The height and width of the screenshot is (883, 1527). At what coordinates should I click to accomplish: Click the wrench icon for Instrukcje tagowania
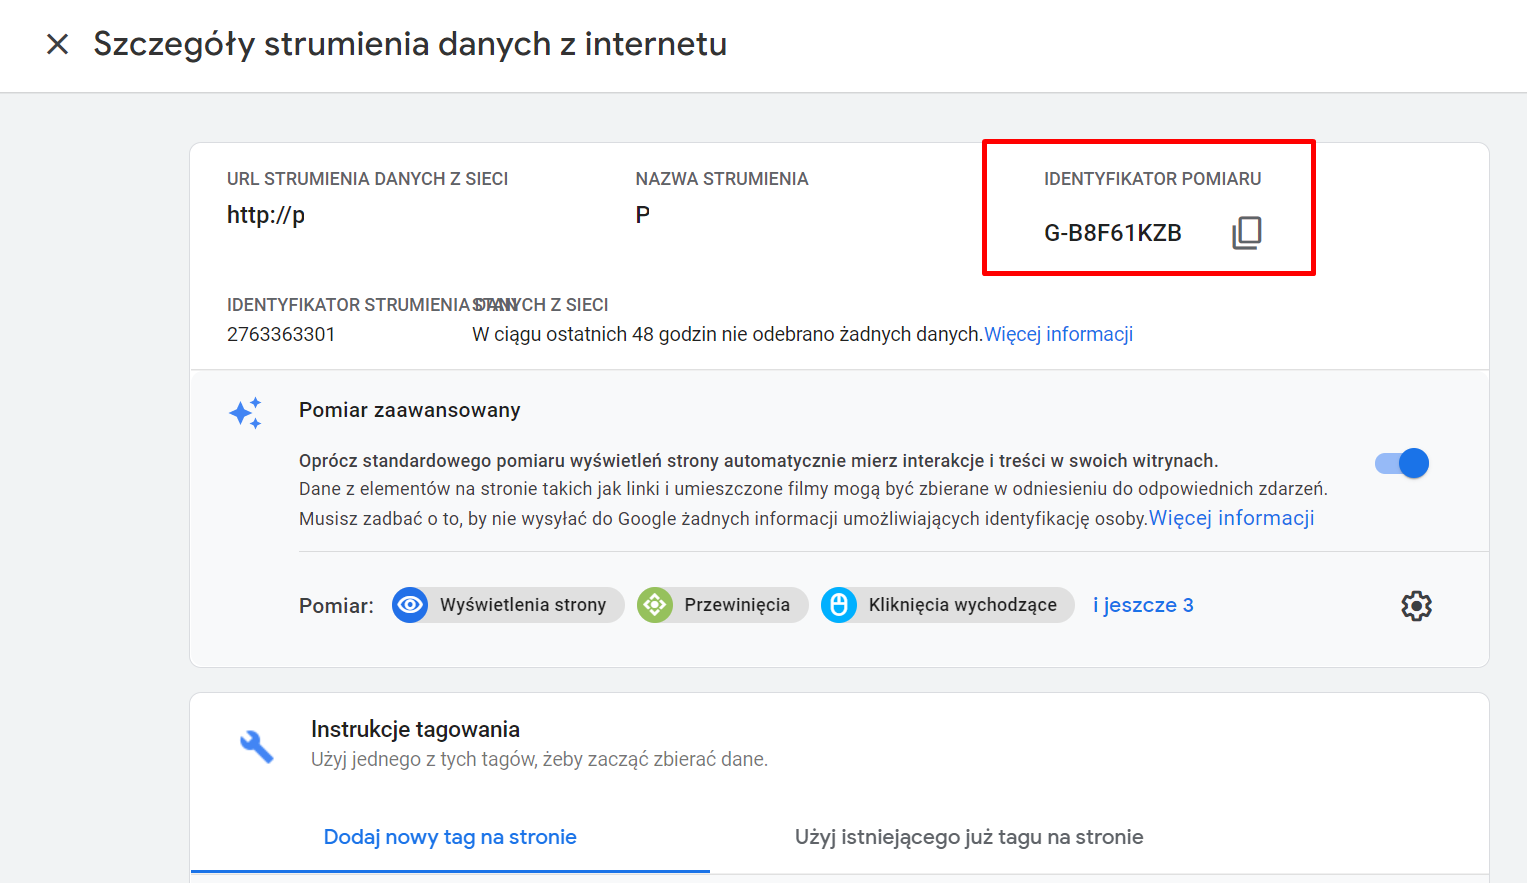pyautogui.click(x=257, y=746)
